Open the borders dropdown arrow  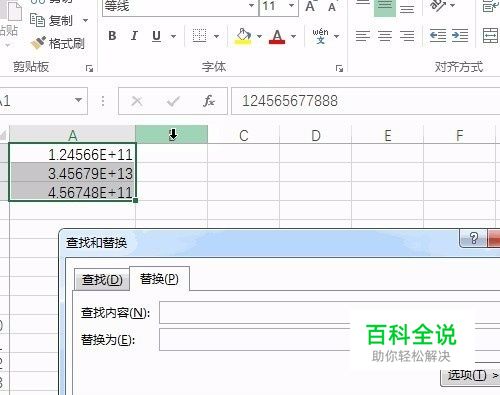click(216, 36)
